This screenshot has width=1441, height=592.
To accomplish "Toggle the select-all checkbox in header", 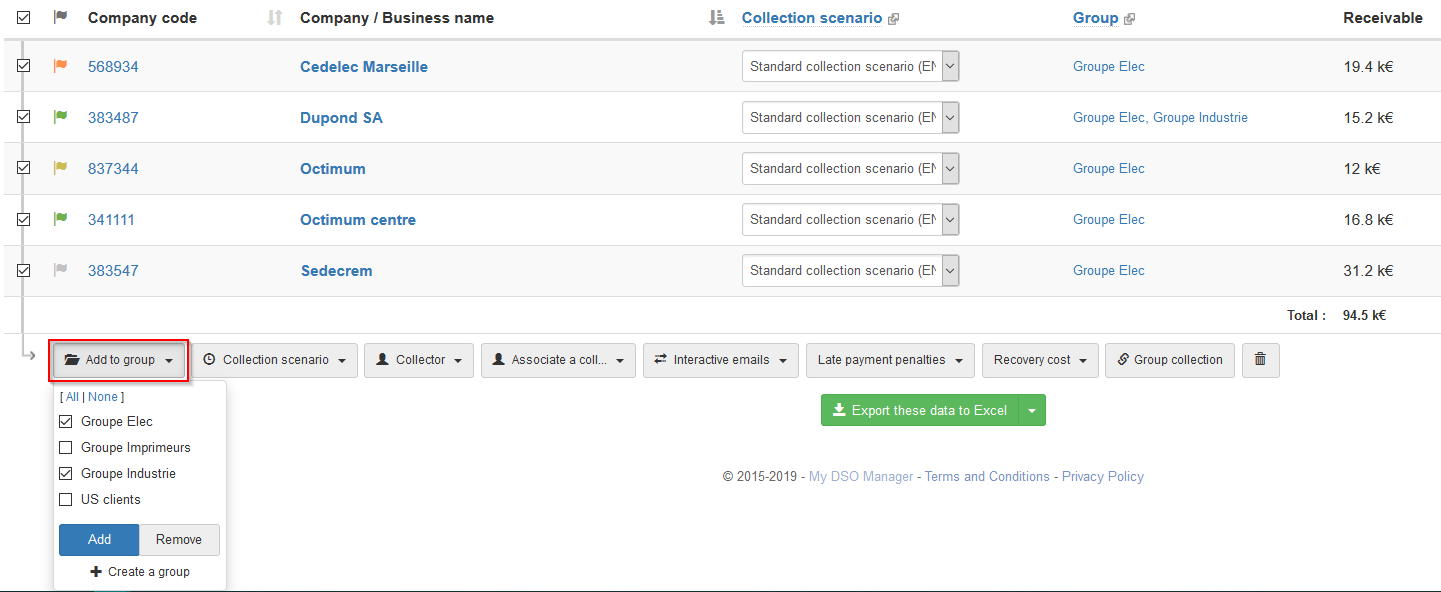I will click(x=24, y=17).
